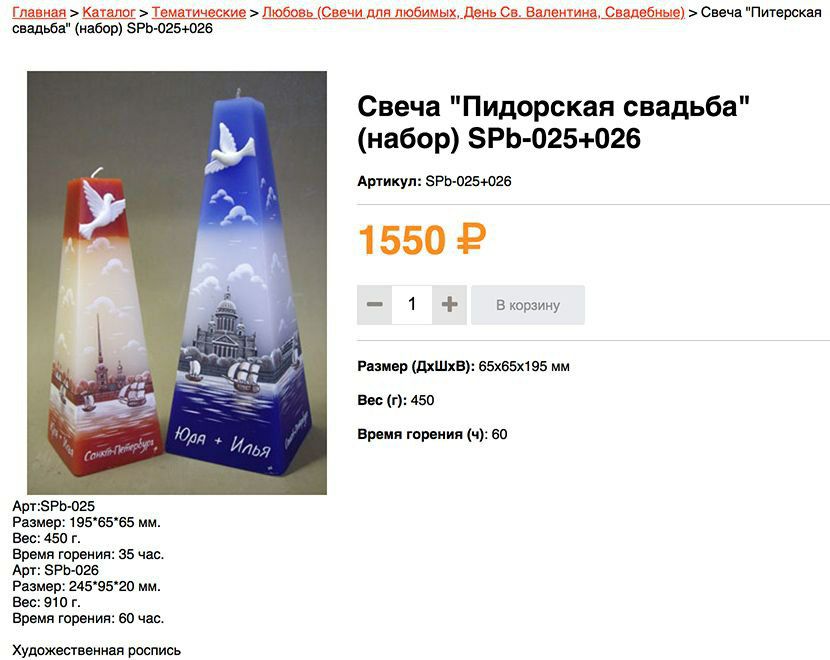This screenshot has width=830, height=660.
Task: Select the Артикул SPb-025+026 line
Action: [x=434, y=182]
